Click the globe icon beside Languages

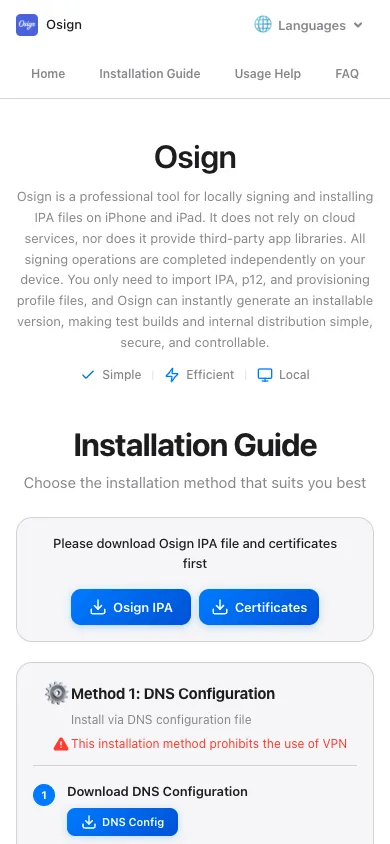click(263, 25)
